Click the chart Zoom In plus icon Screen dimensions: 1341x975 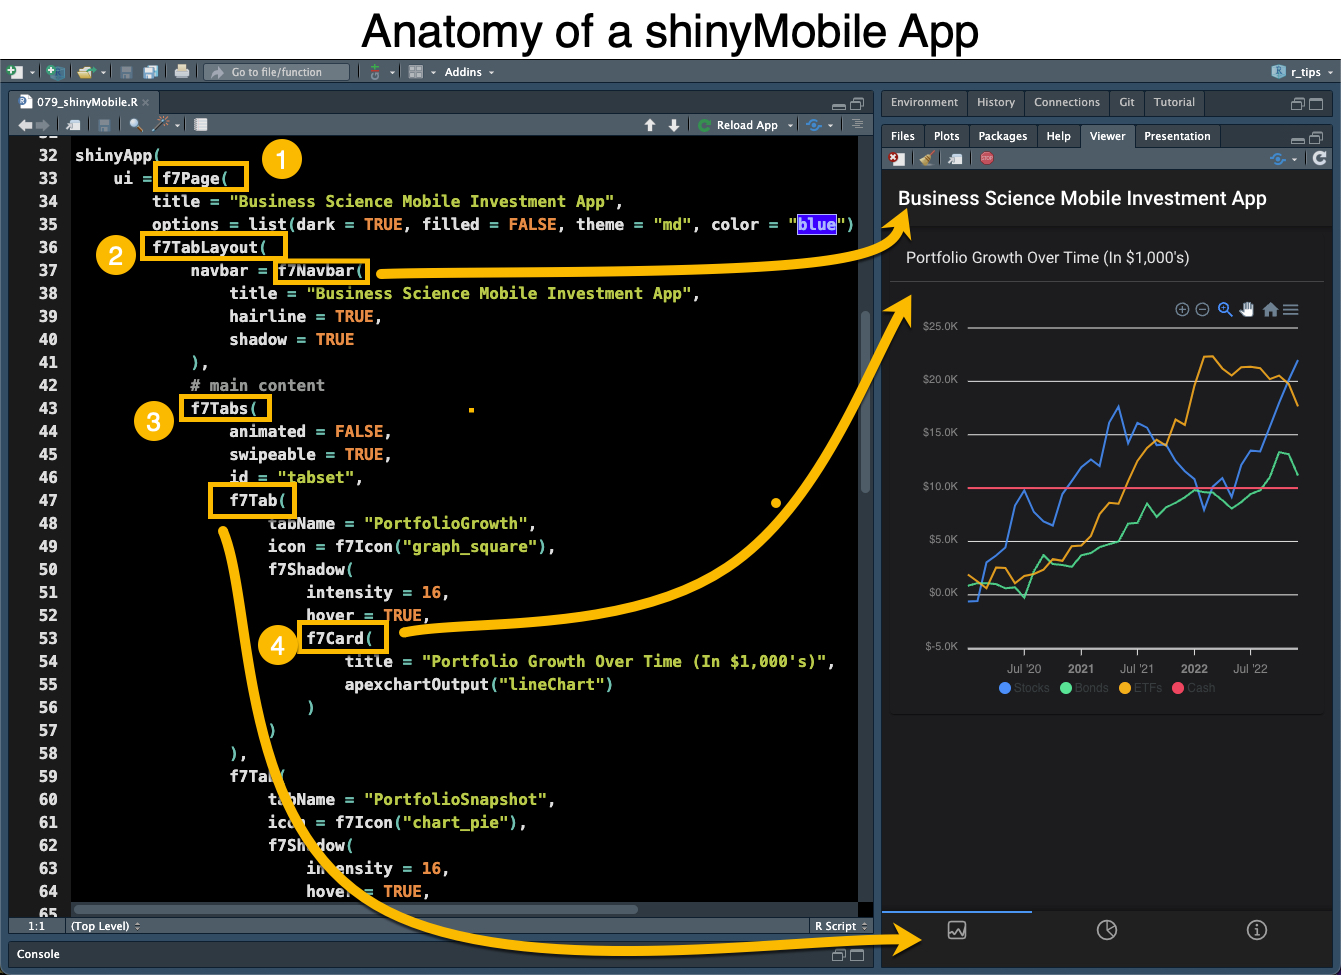[x=1182, y=310]
